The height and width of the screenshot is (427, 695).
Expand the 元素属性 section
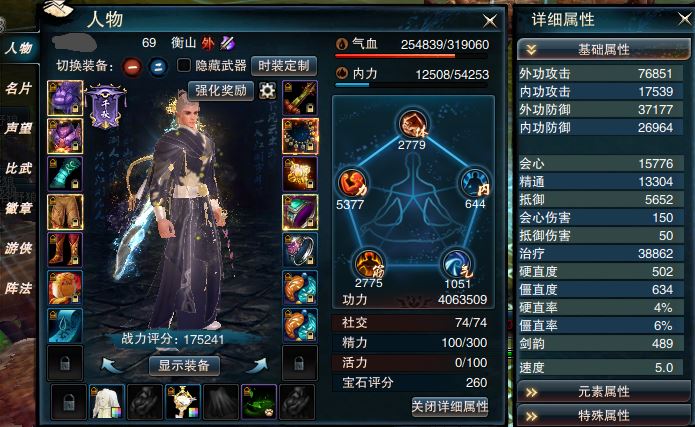point(604,392)
